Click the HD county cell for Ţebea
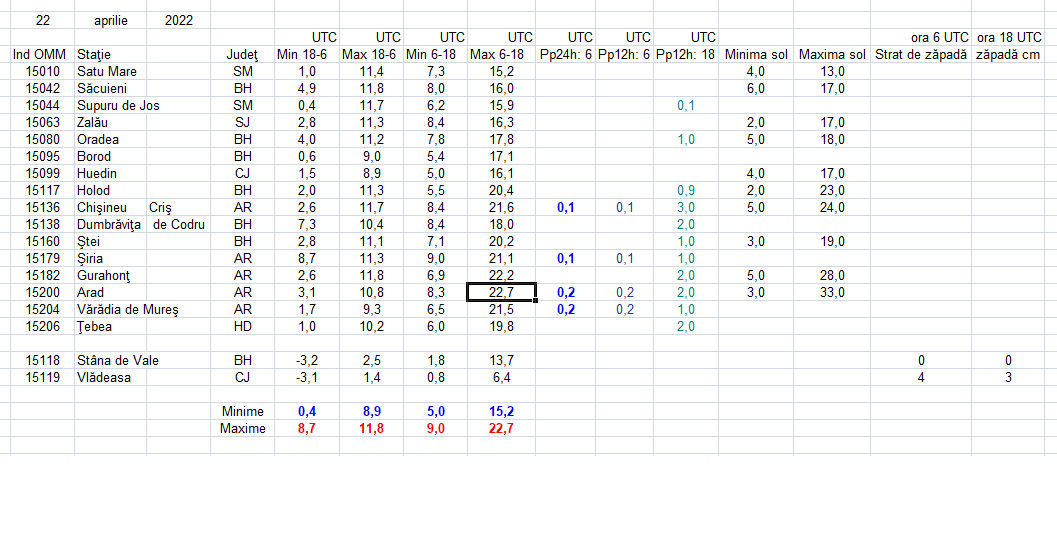1057x540 pixels. [x=243, y=327]
